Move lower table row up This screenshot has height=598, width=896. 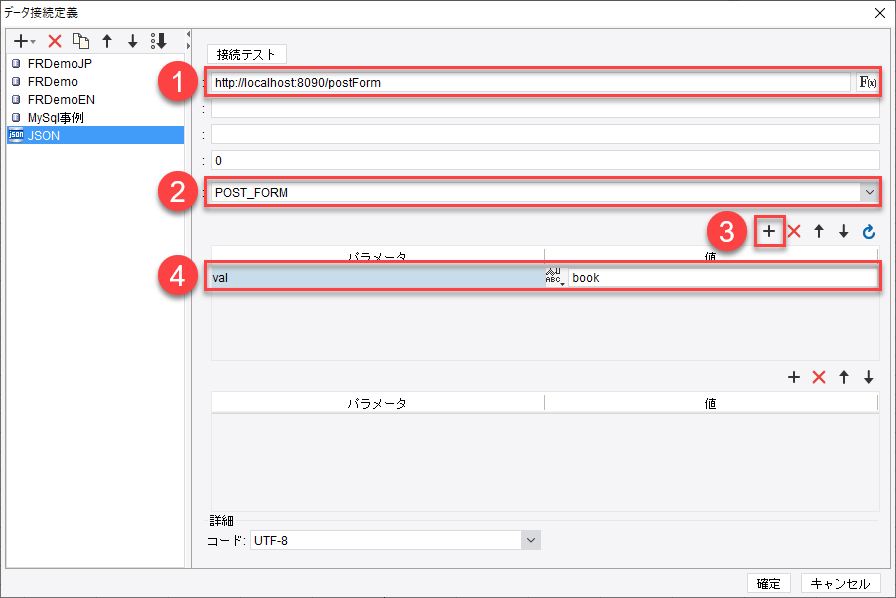click(x=844, y=377)
